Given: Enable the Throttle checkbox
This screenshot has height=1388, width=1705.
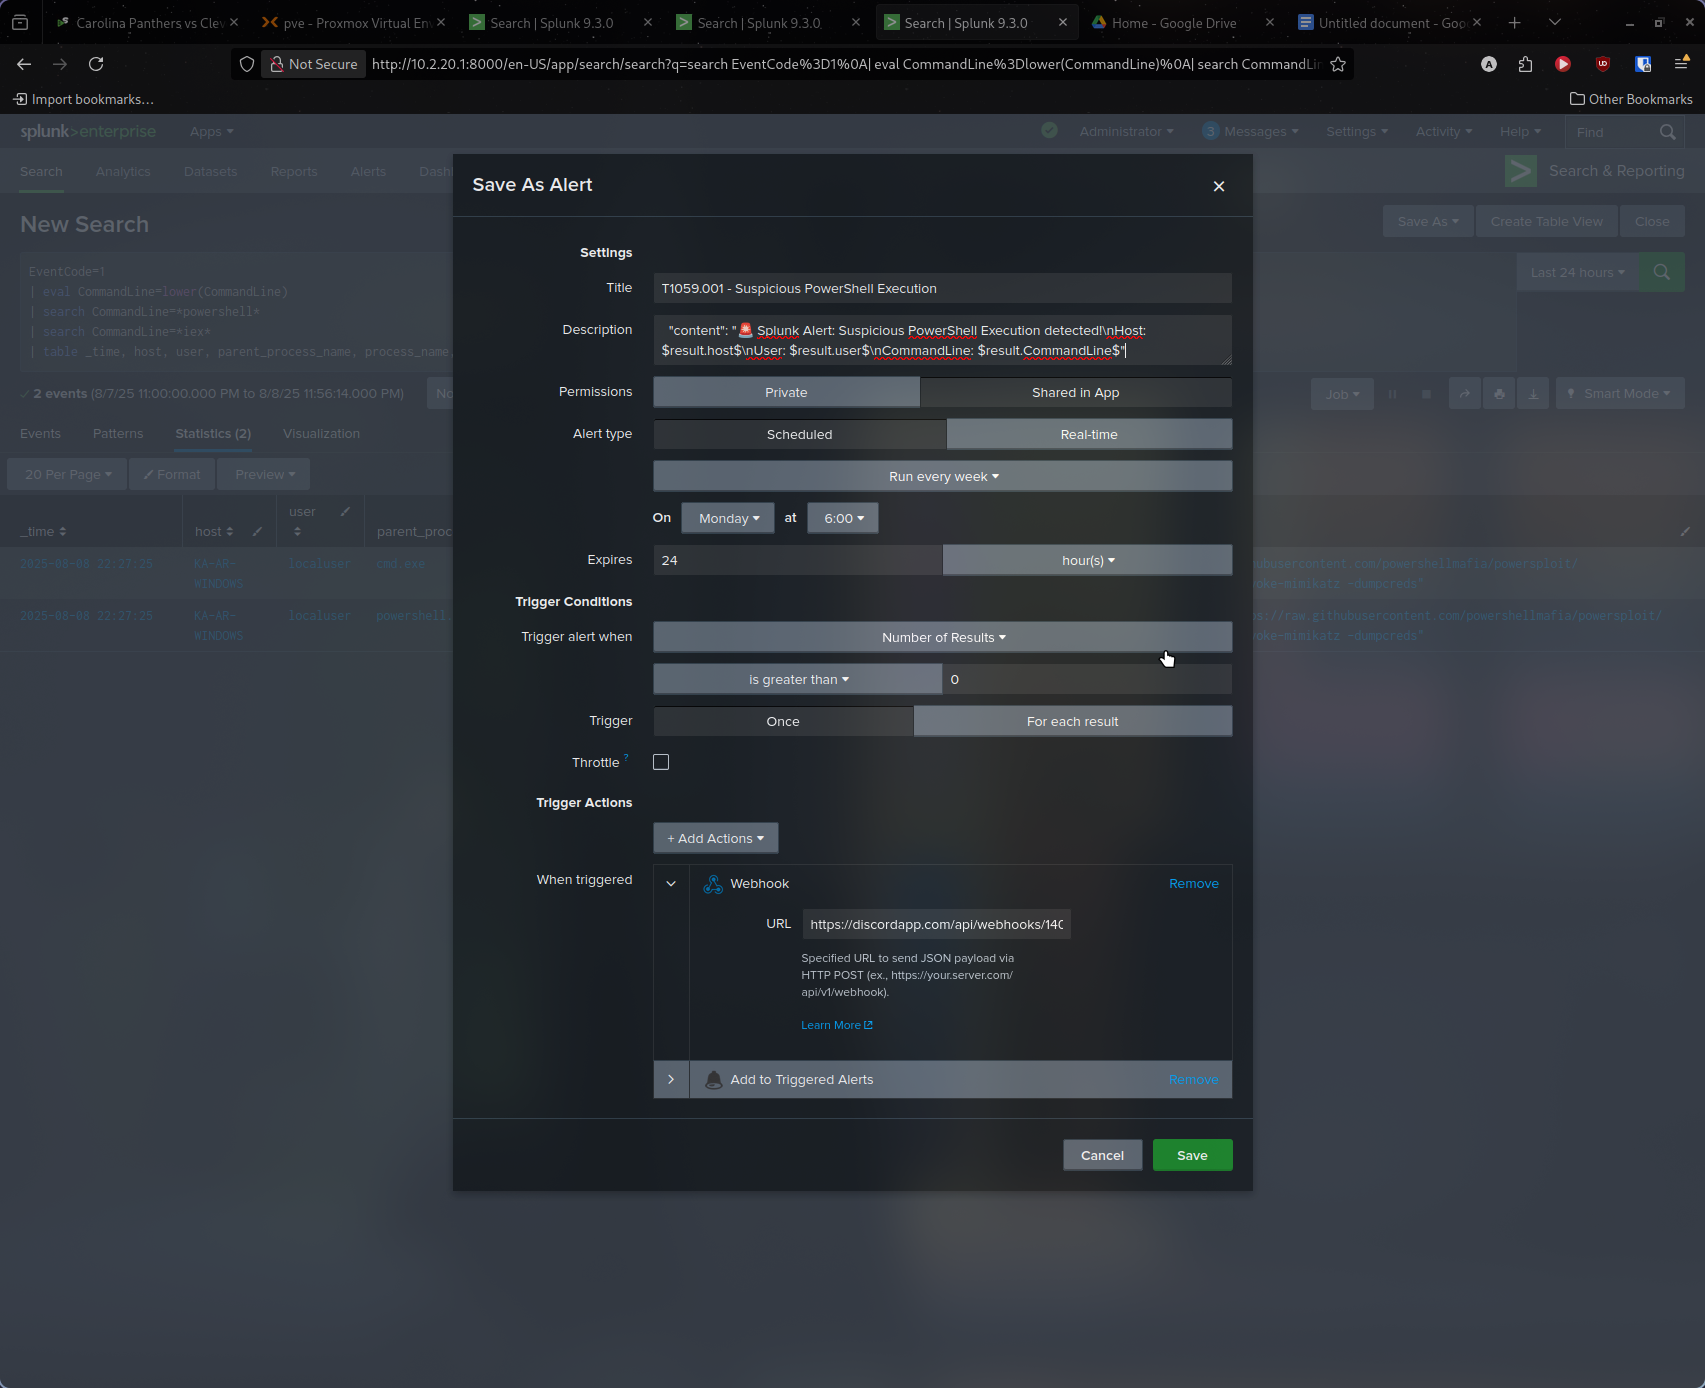Looking at the screenshot, I should pos(661,762).
